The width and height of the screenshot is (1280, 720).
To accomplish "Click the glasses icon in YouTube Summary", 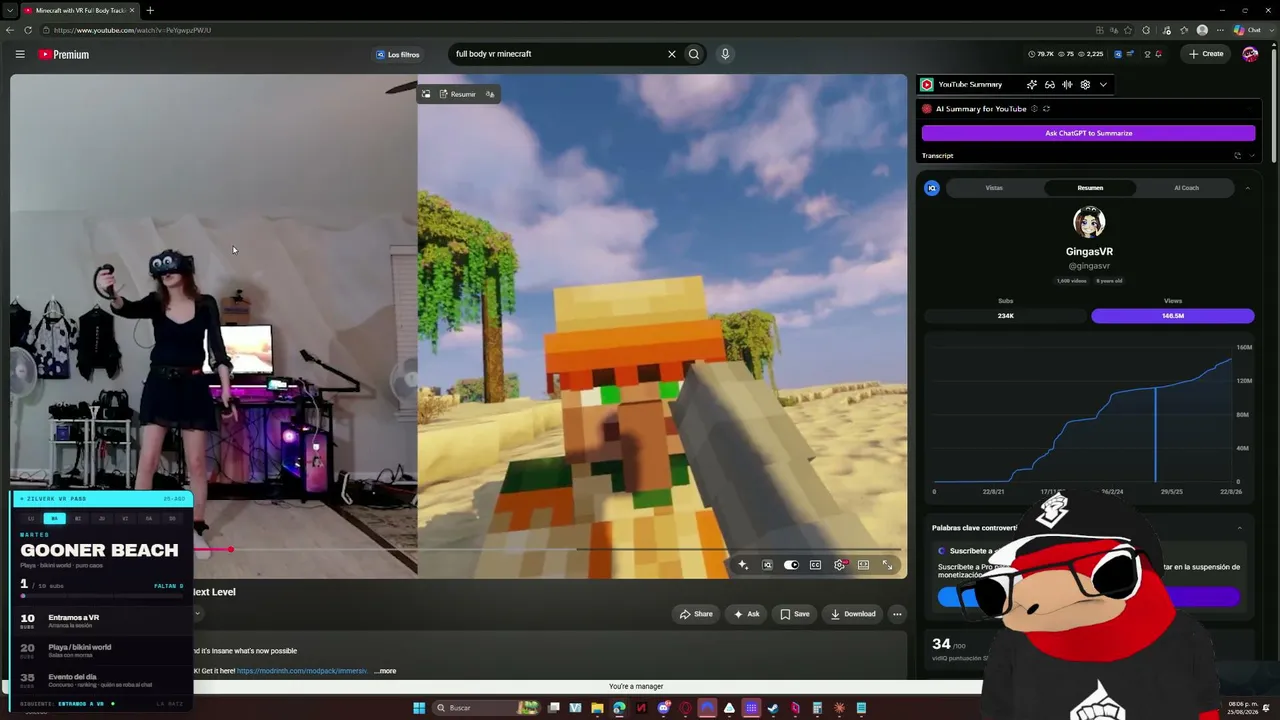I will (1050, 85).
